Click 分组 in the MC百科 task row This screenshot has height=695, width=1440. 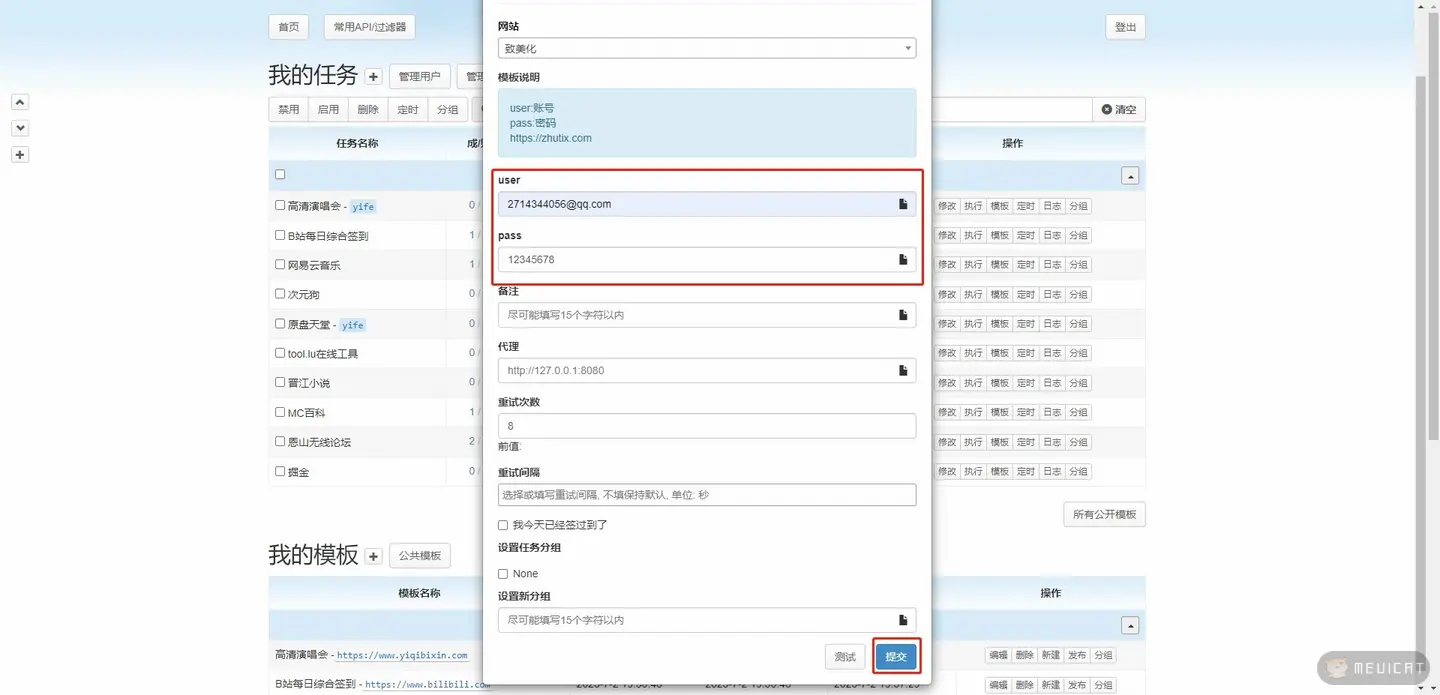[x=1078, y=412]
